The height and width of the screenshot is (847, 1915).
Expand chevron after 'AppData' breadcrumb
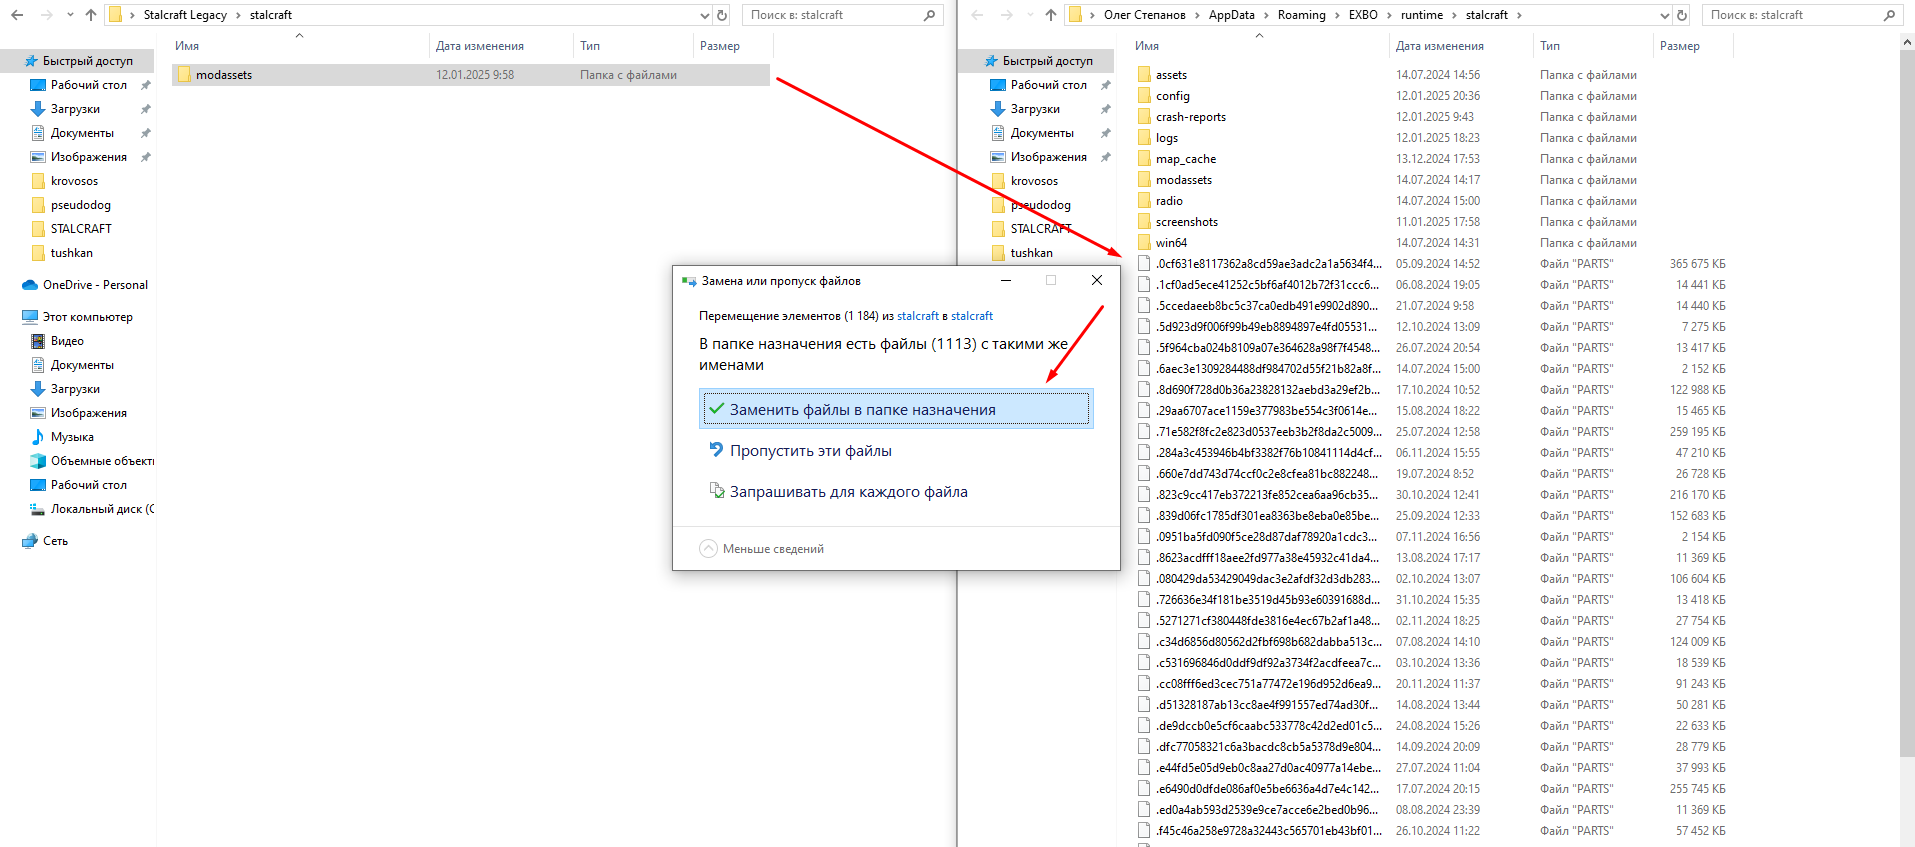click(x=1266, y=15)
